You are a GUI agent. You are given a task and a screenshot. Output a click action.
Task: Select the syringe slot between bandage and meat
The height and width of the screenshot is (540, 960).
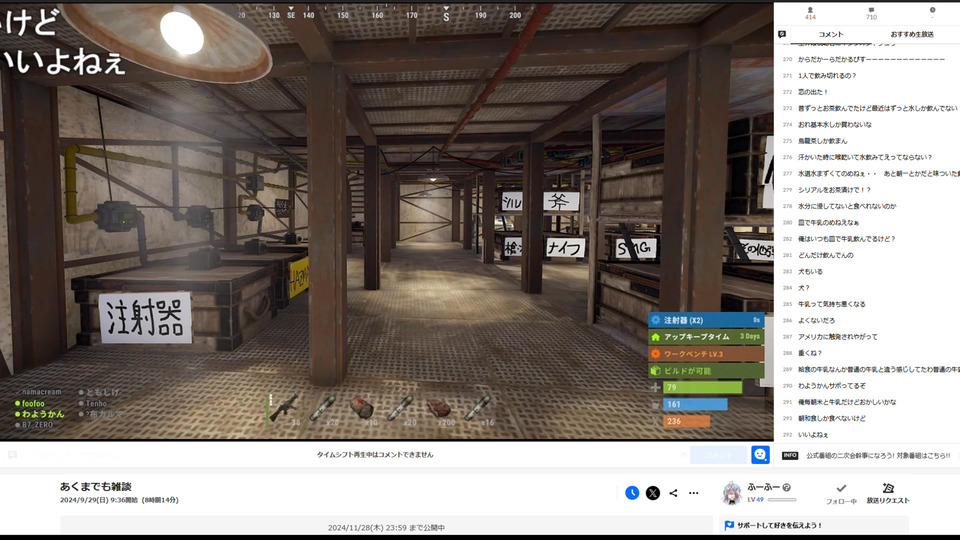(x=401, y=409)
